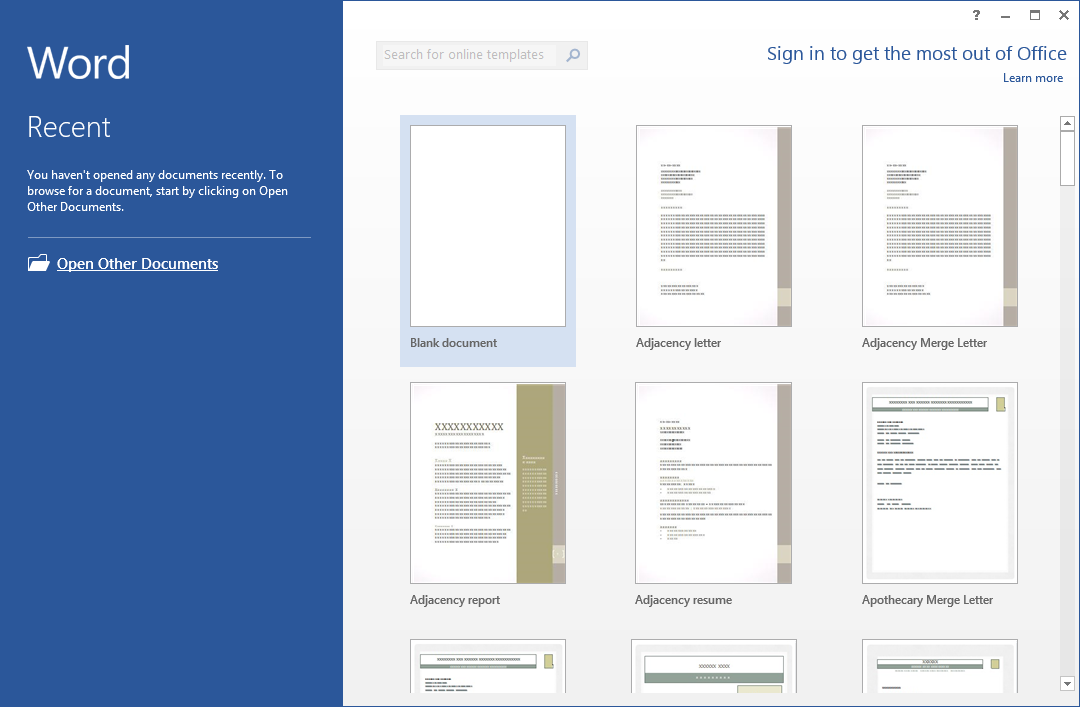Click Sign in to get the most out of Office
The image size is (1080, 707).
click(x=916, y=53)
